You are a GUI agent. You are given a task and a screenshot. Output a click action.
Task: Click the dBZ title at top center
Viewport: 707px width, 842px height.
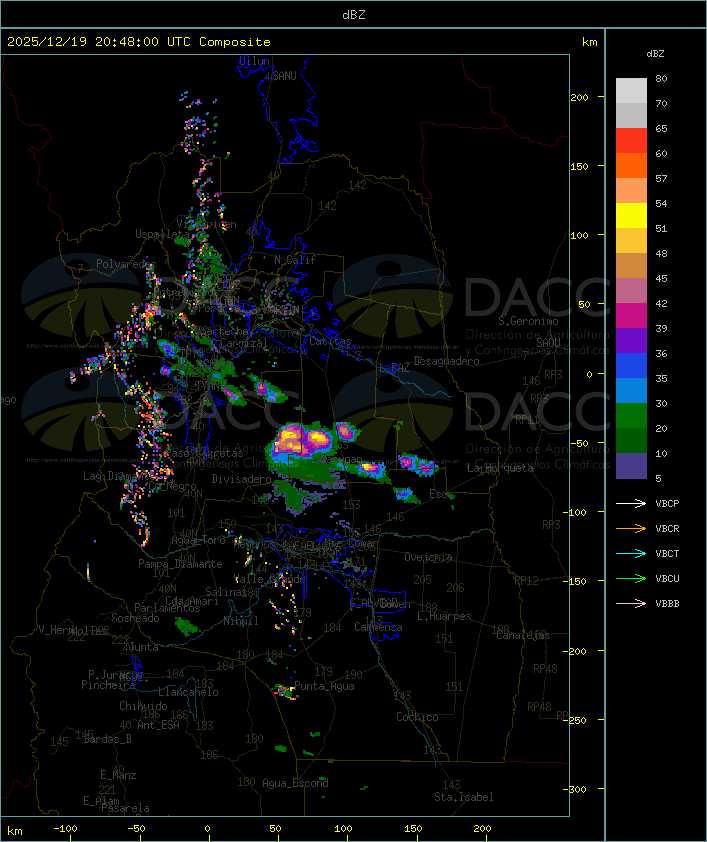tap(354, 15)
